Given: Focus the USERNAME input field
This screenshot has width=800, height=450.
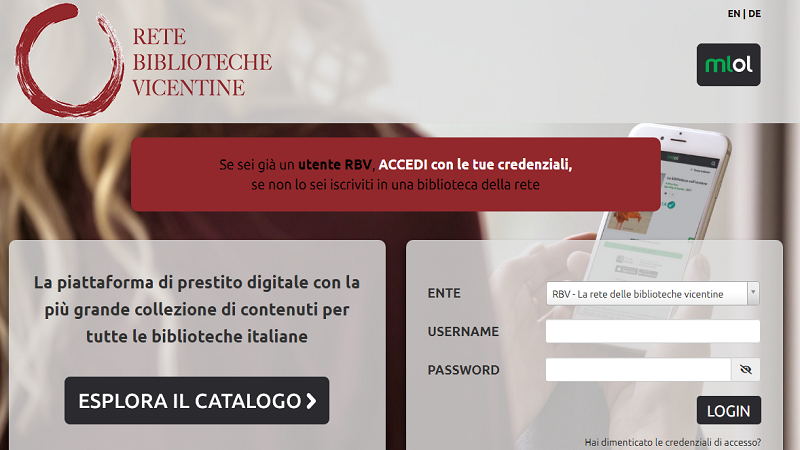Looking at the screenshot, I should [653, 331].
